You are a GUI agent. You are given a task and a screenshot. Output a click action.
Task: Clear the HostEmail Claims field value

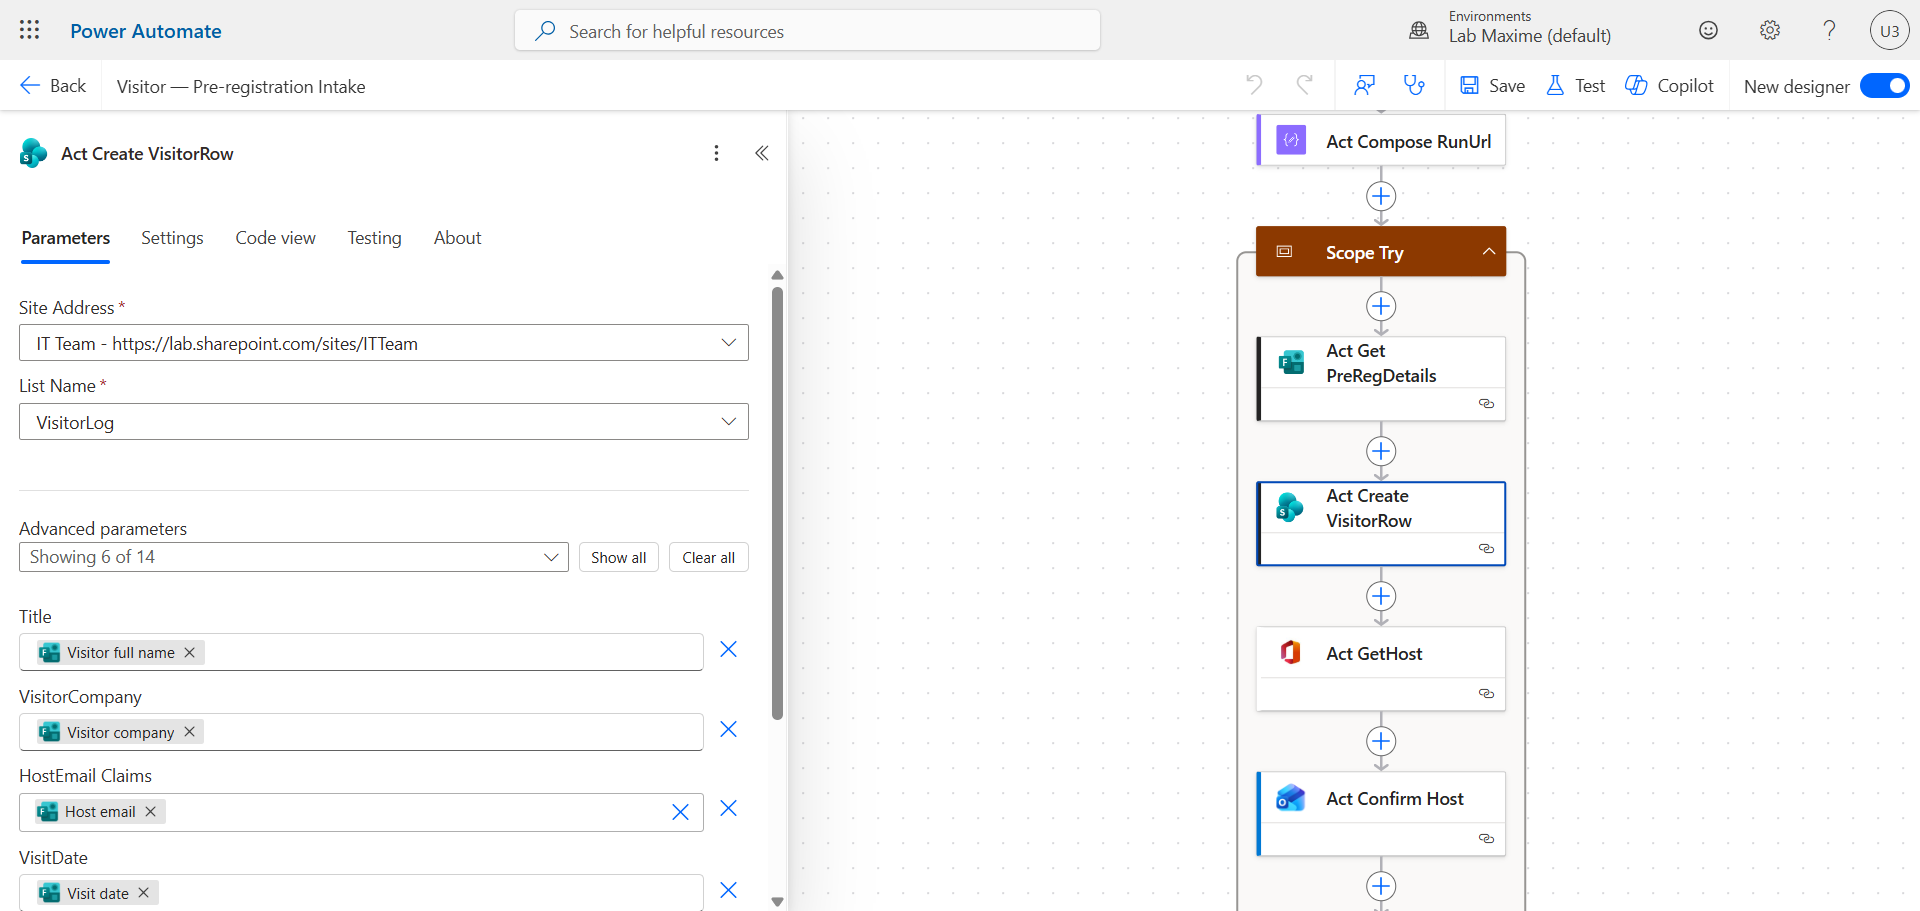(x=681, y=812)
